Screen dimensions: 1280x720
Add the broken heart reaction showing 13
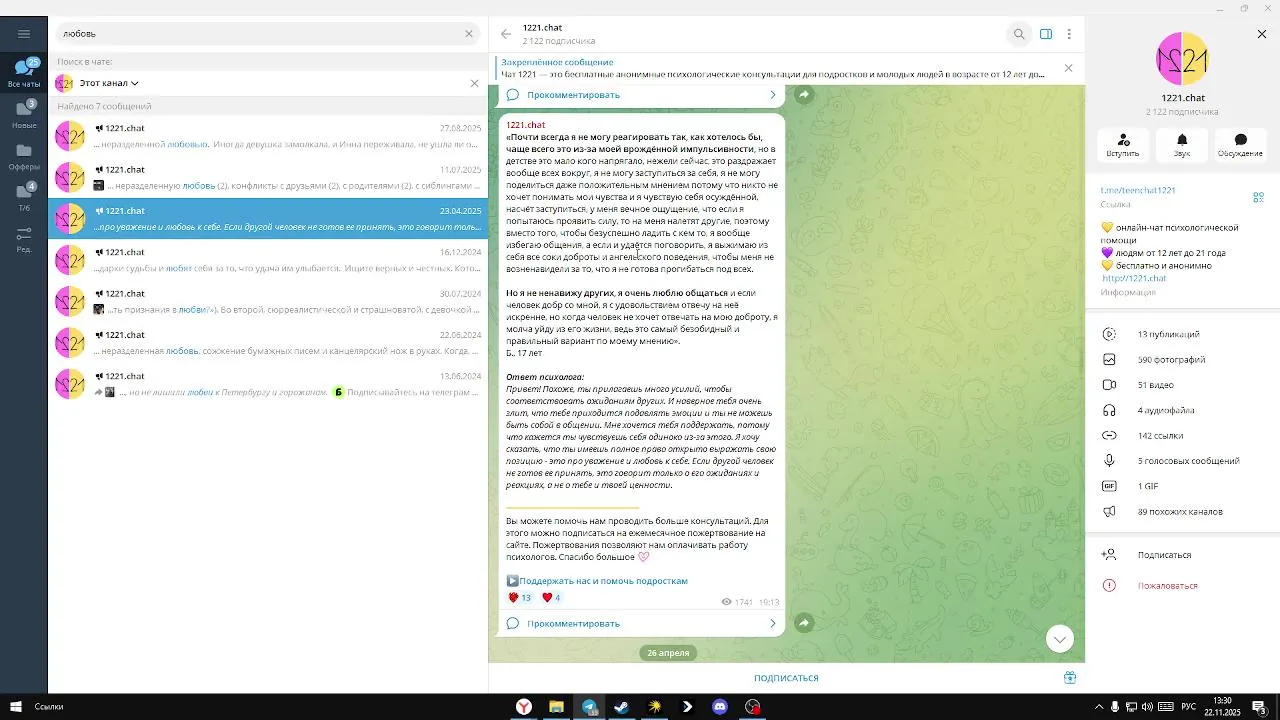520,598
